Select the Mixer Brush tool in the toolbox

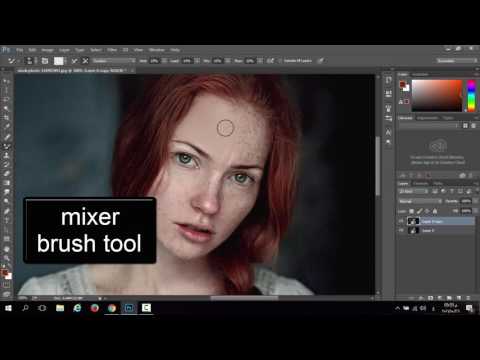(6, 146)
